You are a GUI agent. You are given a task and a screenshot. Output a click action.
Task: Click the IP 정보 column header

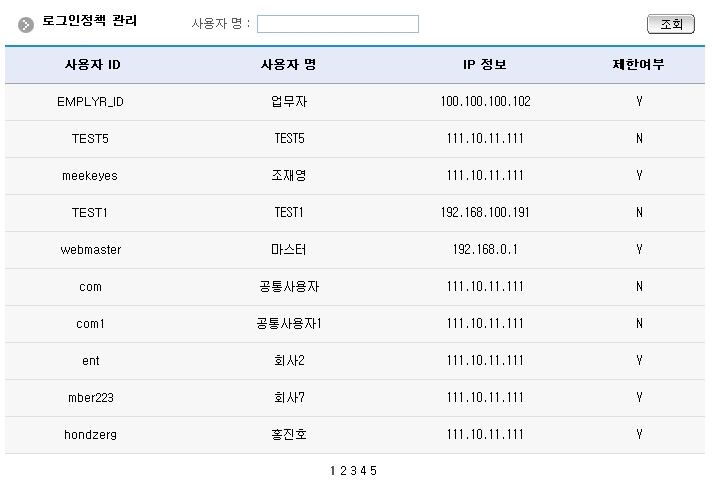pyautogui.click(x=485, y=65)
